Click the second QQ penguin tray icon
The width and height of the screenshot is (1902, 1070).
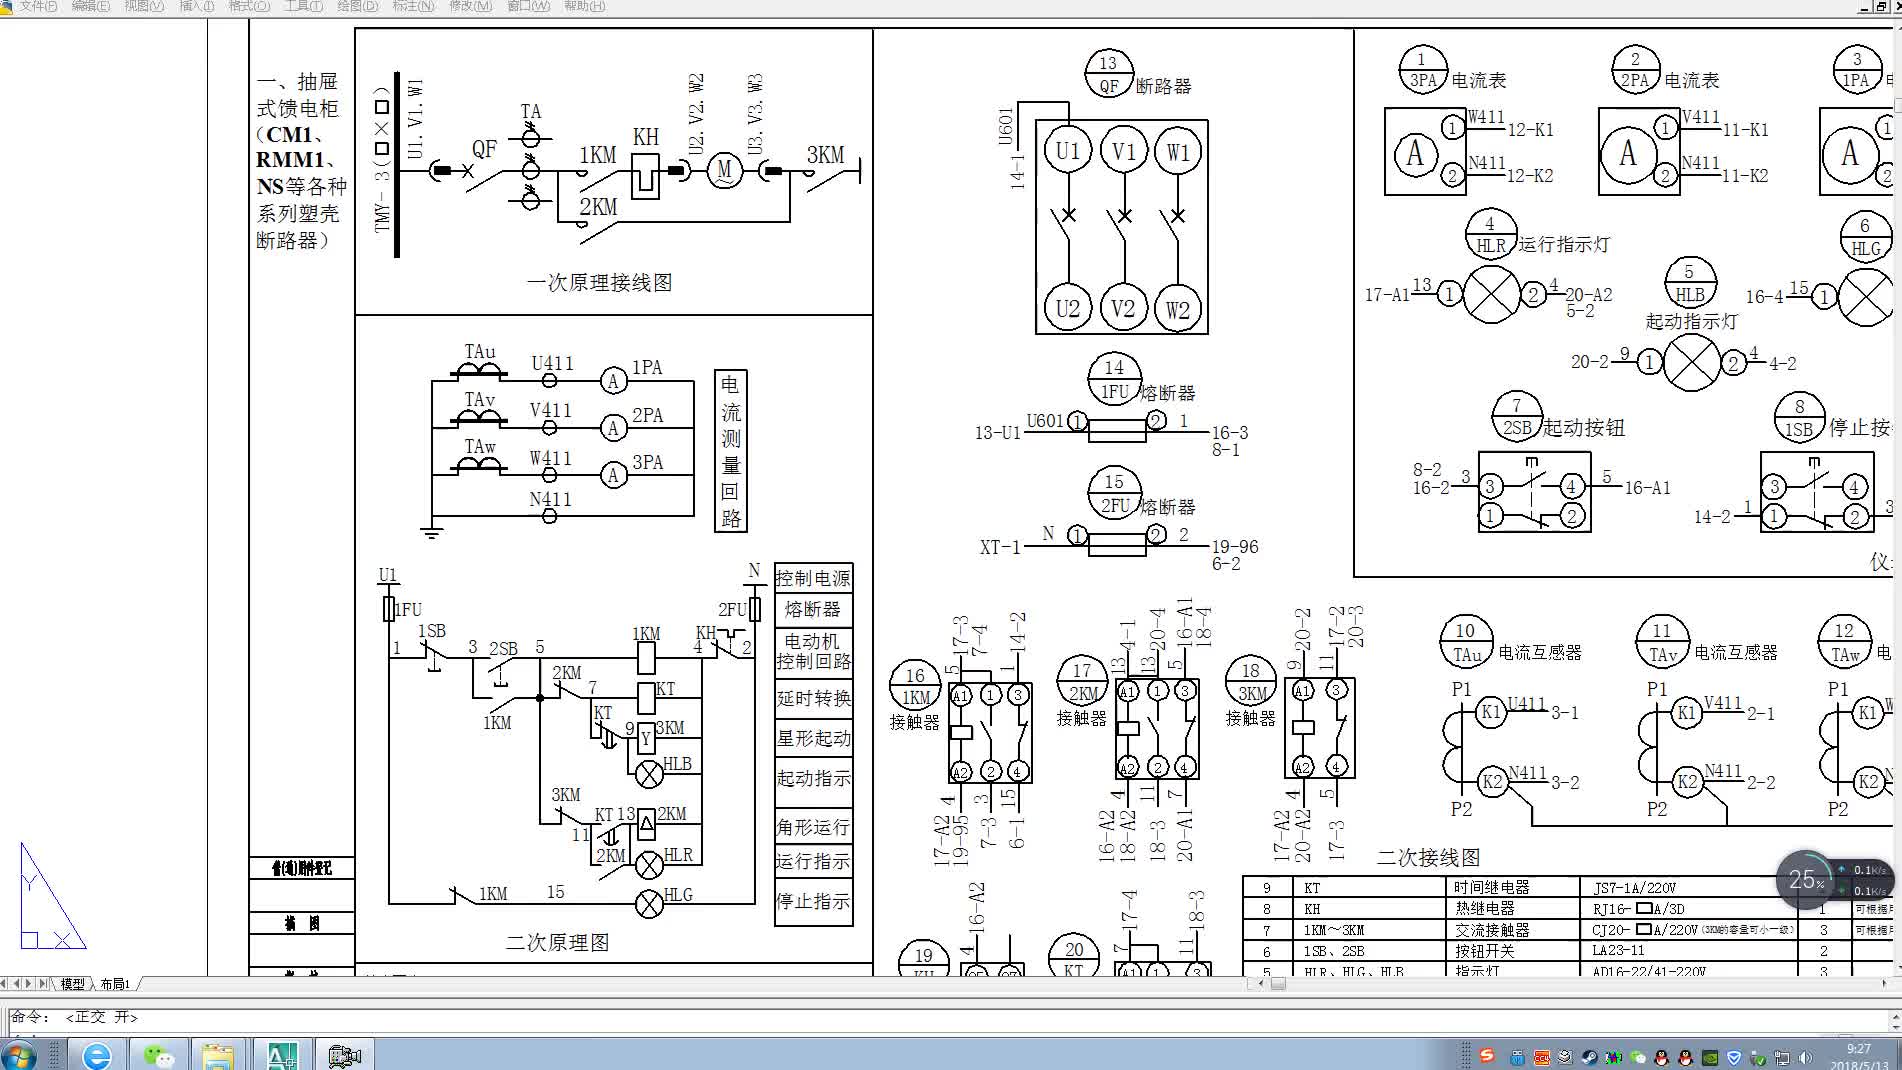(1685, 1057)
